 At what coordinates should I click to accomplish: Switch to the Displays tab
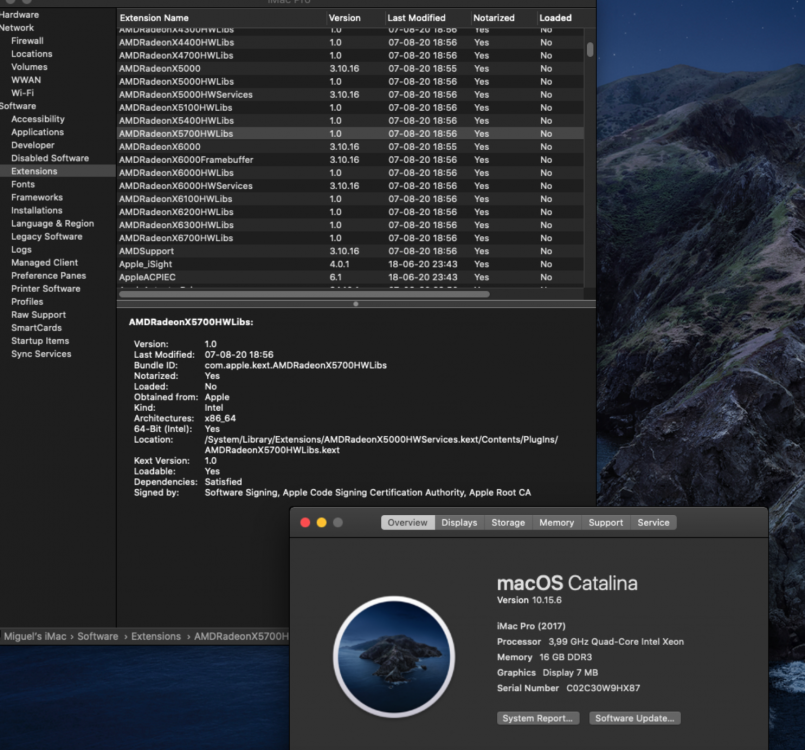tap(459, 523)
